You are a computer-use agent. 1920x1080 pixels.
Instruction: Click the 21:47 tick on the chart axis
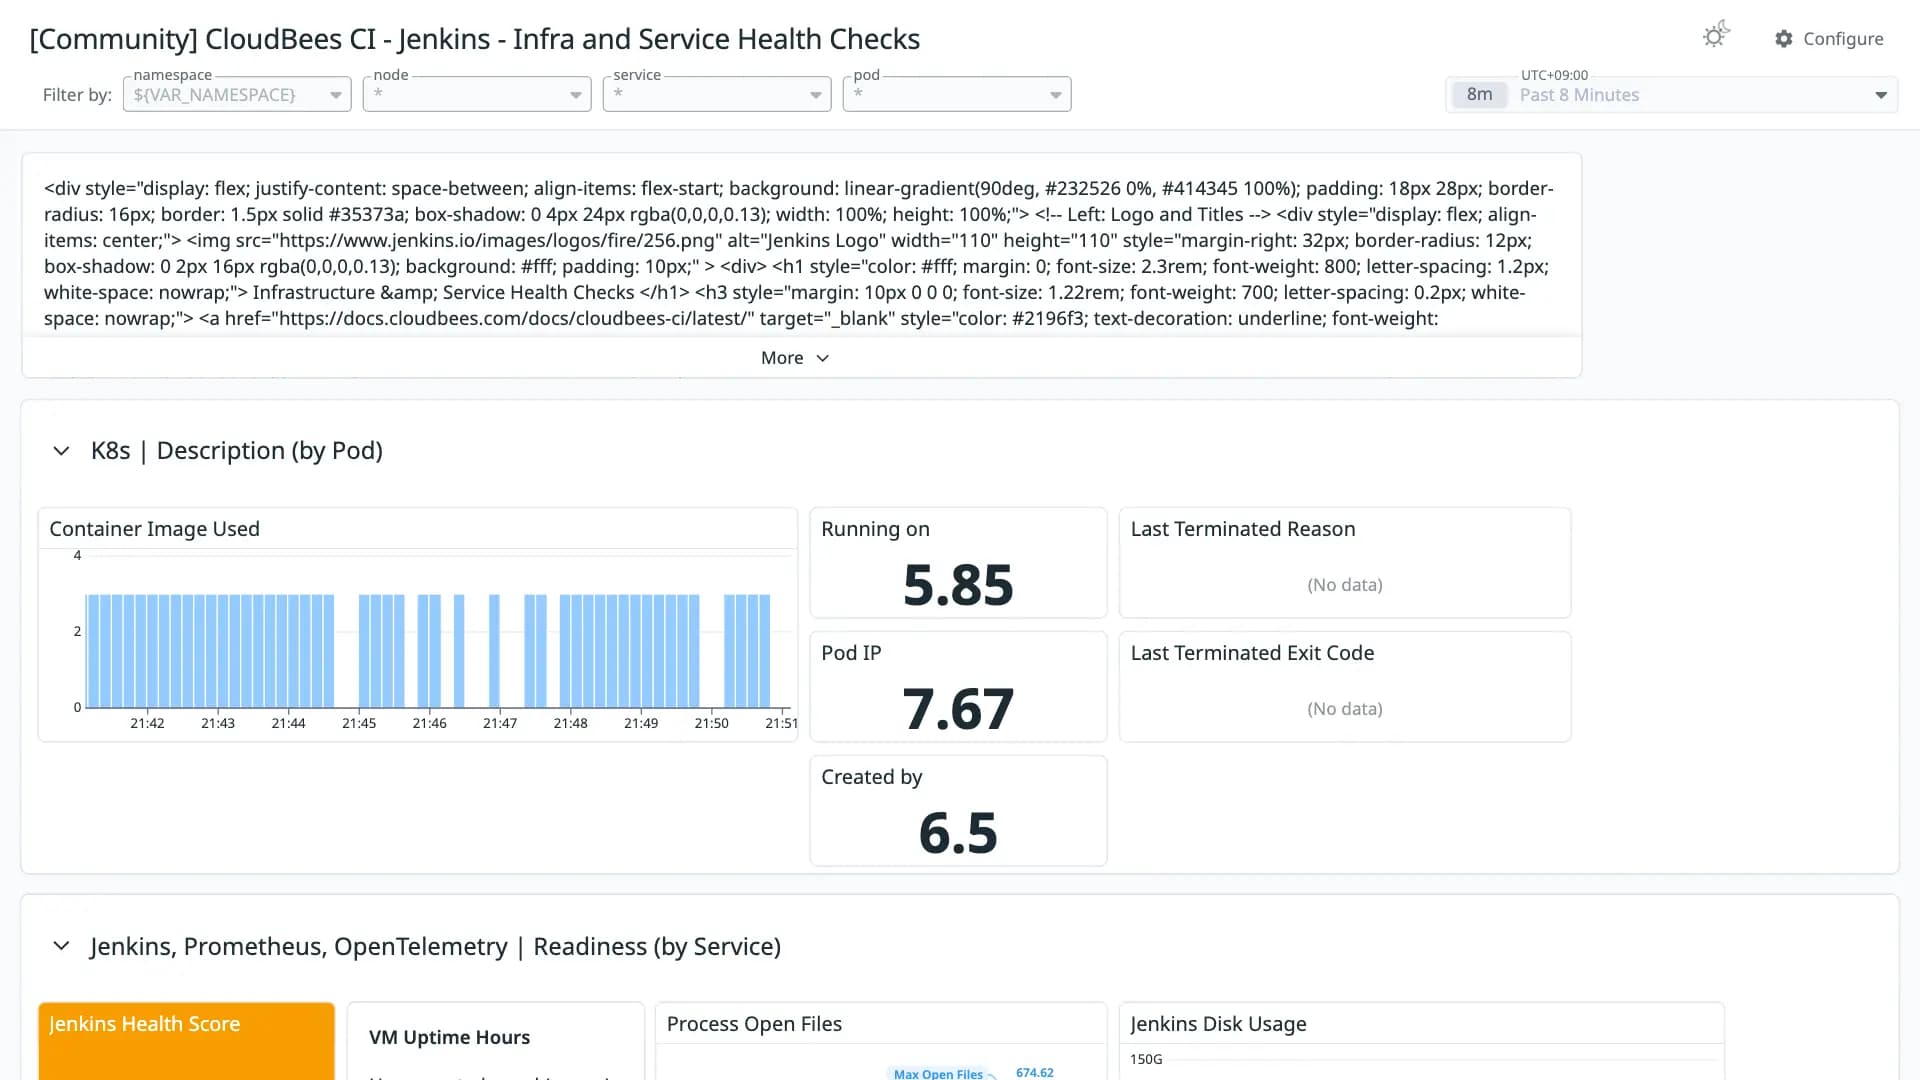[500, 723]
